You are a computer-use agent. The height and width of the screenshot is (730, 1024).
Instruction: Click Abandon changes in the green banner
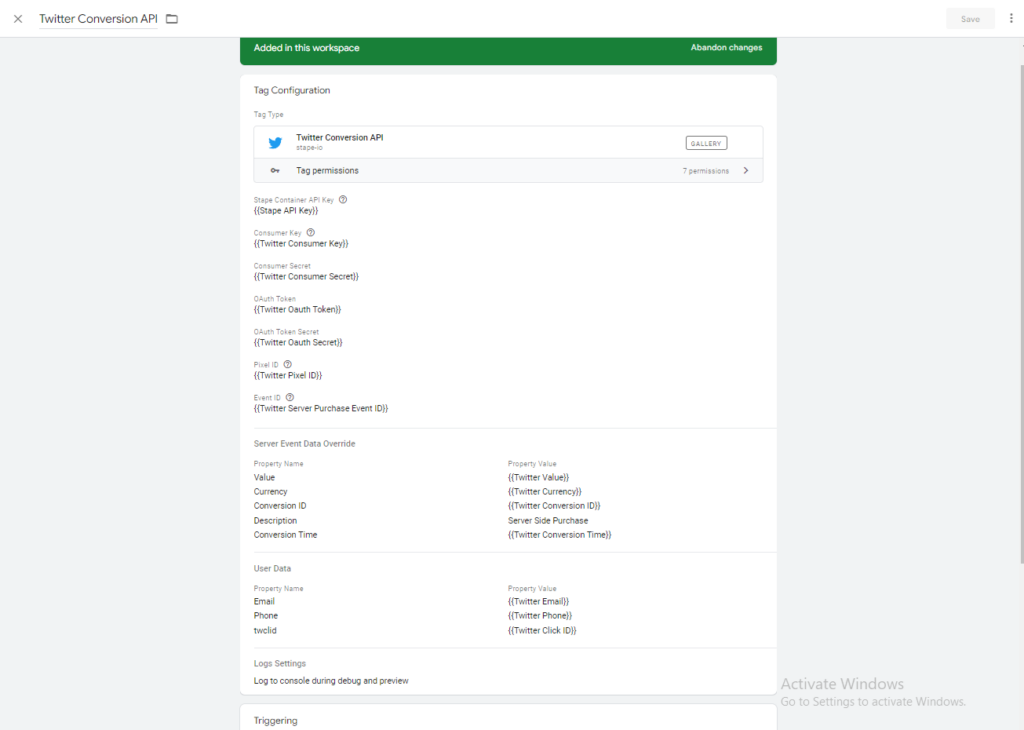(726, 48)
